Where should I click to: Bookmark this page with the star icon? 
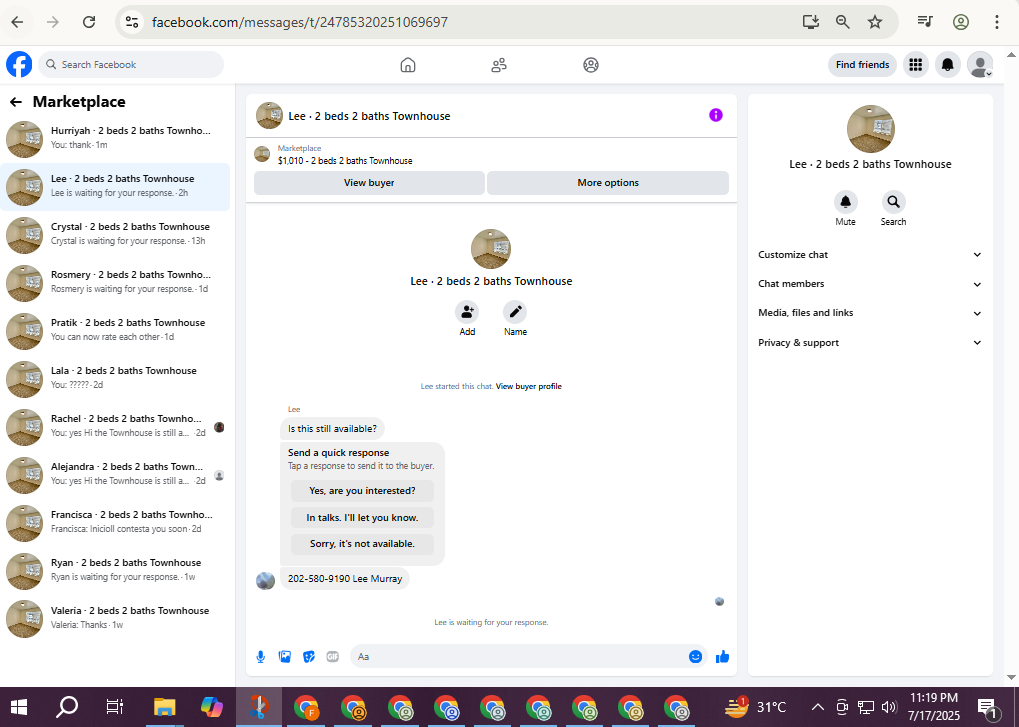875,22
